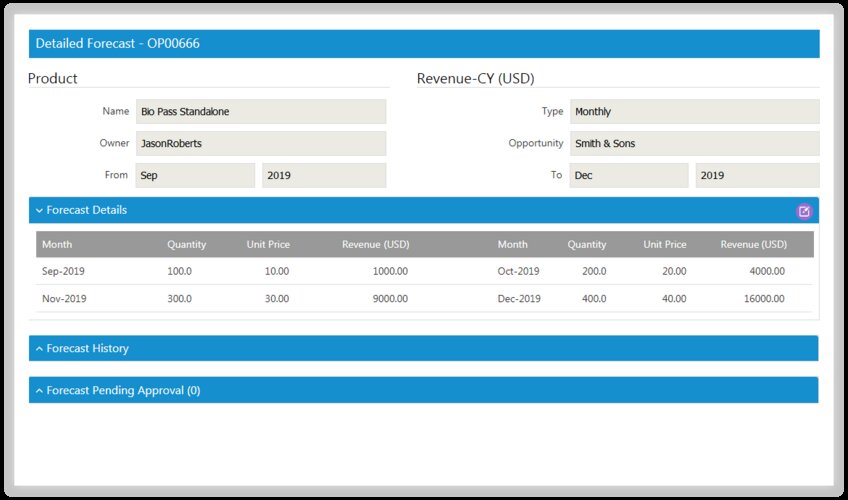Click the Owner field JasonRoberts

tap(261, 143)
